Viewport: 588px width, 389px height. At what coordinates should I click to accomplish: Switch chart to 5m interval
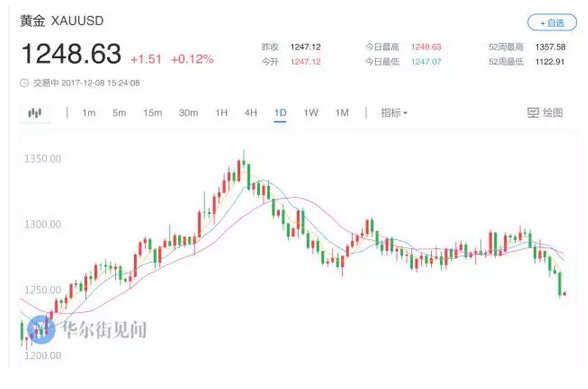119,113
